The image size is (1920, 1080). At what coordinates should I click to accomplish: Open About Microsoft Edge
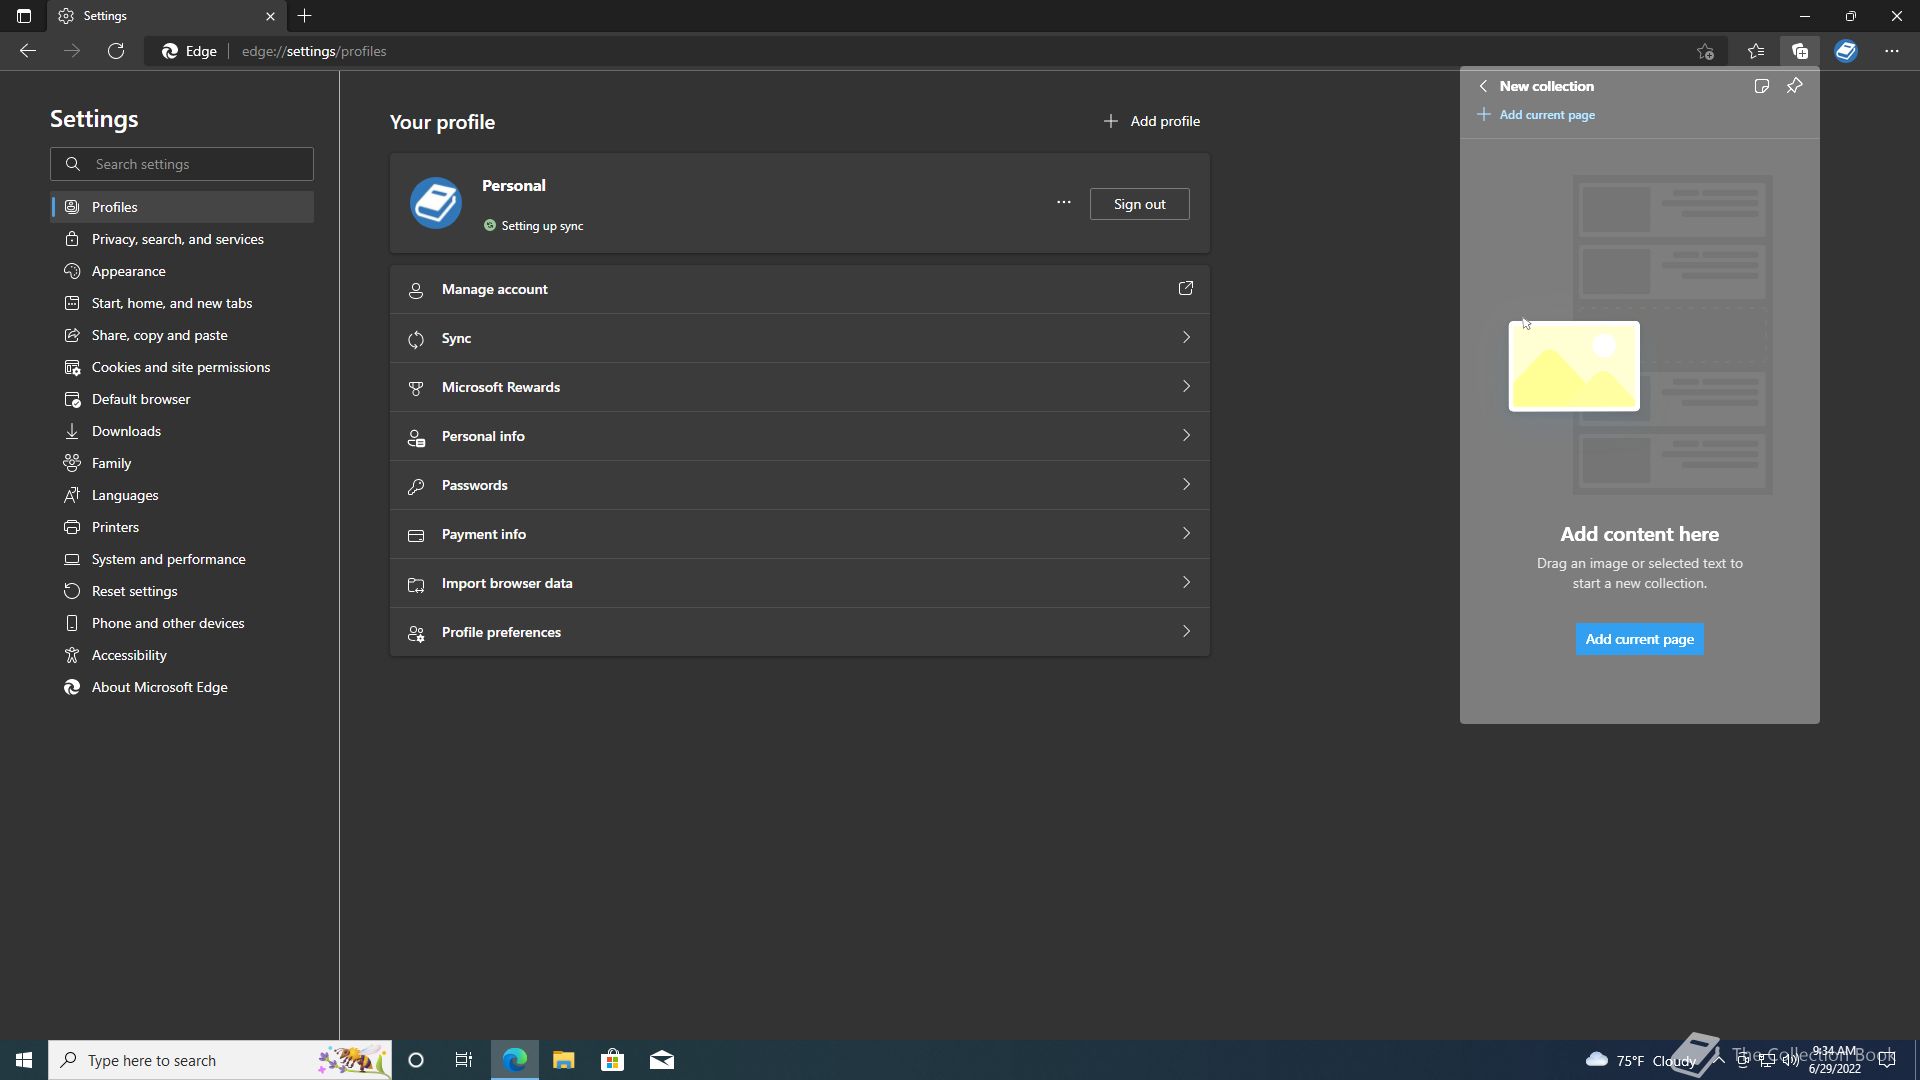(x=182, y=687)
